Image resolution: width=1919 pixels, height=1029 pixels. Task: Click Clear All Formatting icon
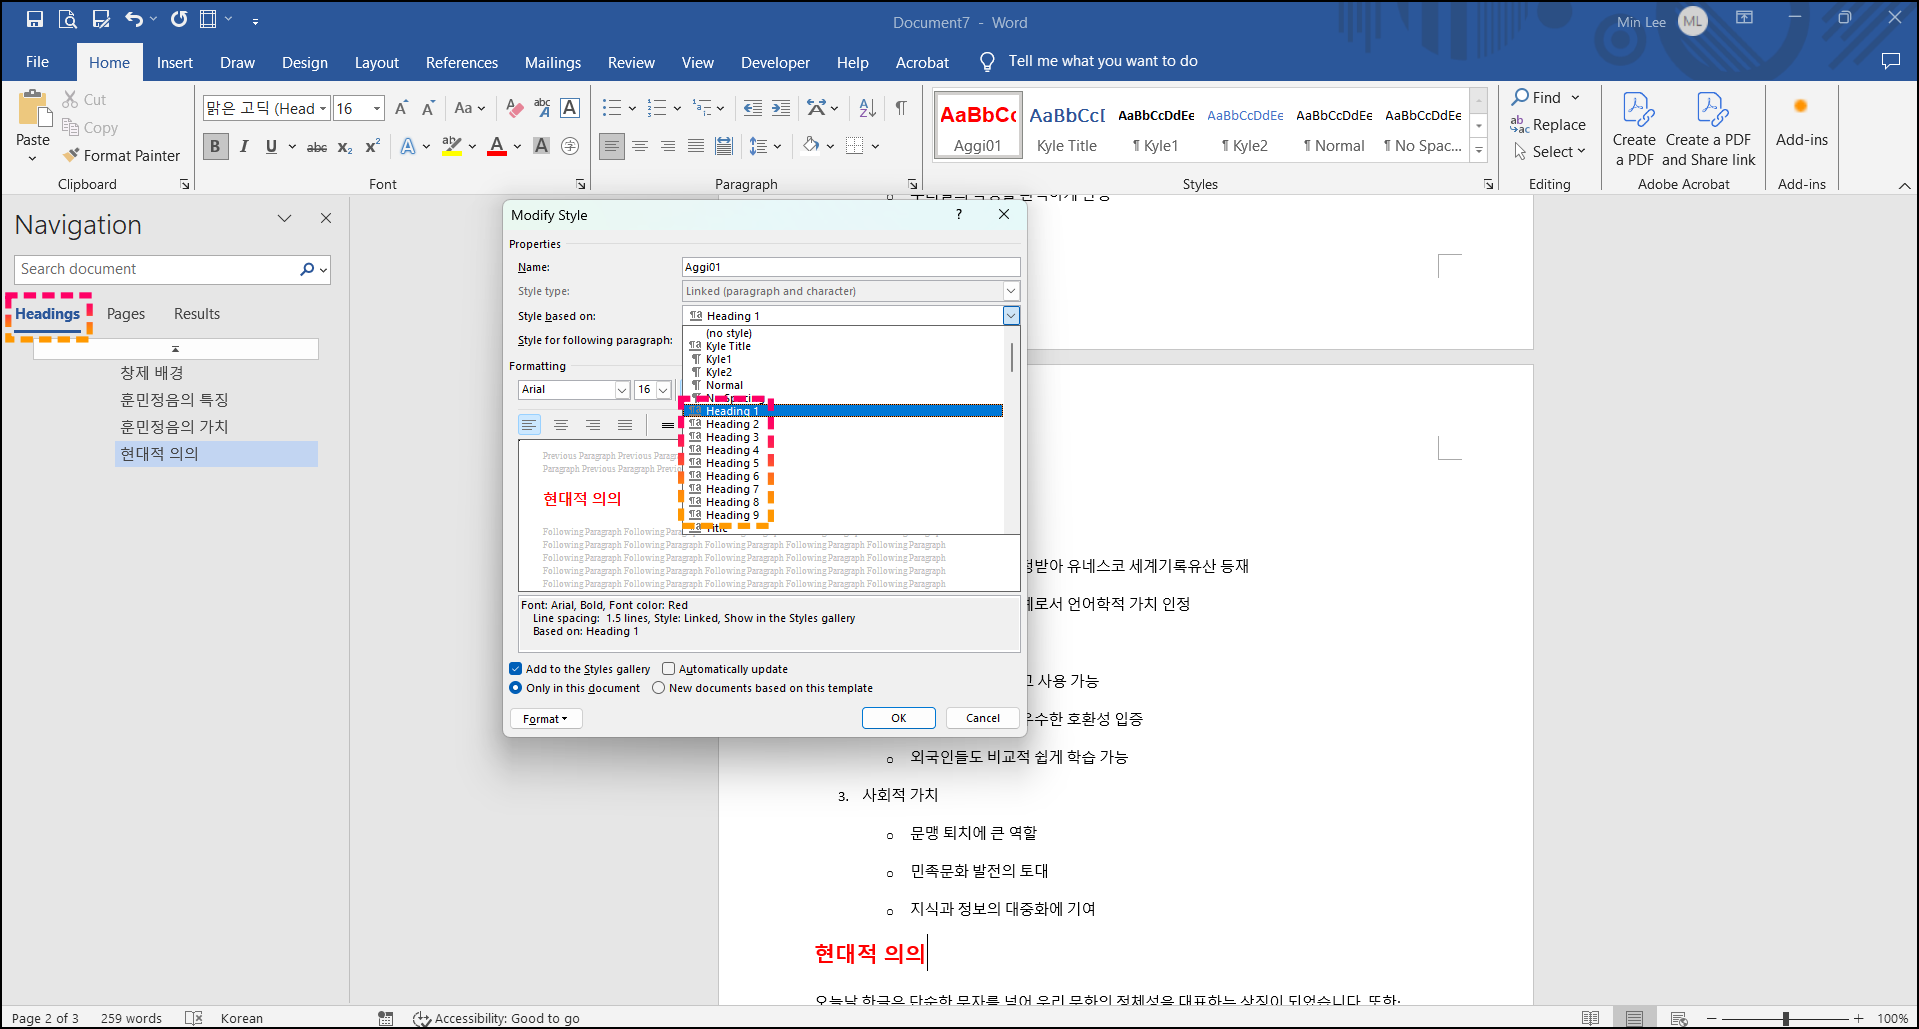point(514,108)
